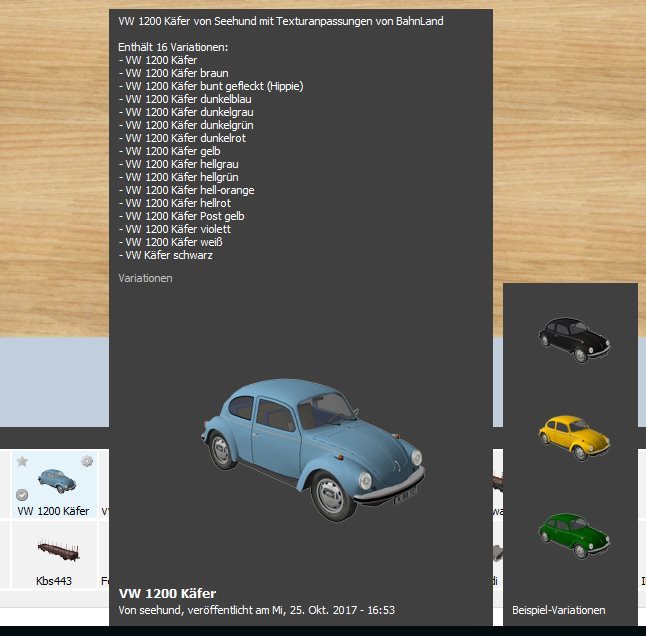
Task: Click list entry 'VW 1200 Käfer dunkelblau'
Action: click(185, 99)
